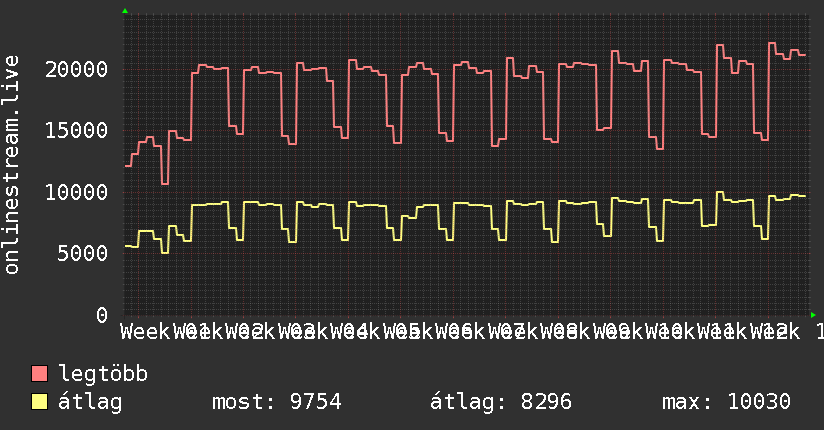Click the 10000 y-axis label
The width and height of the screenshot is (824, 430).
pos(77,192)
